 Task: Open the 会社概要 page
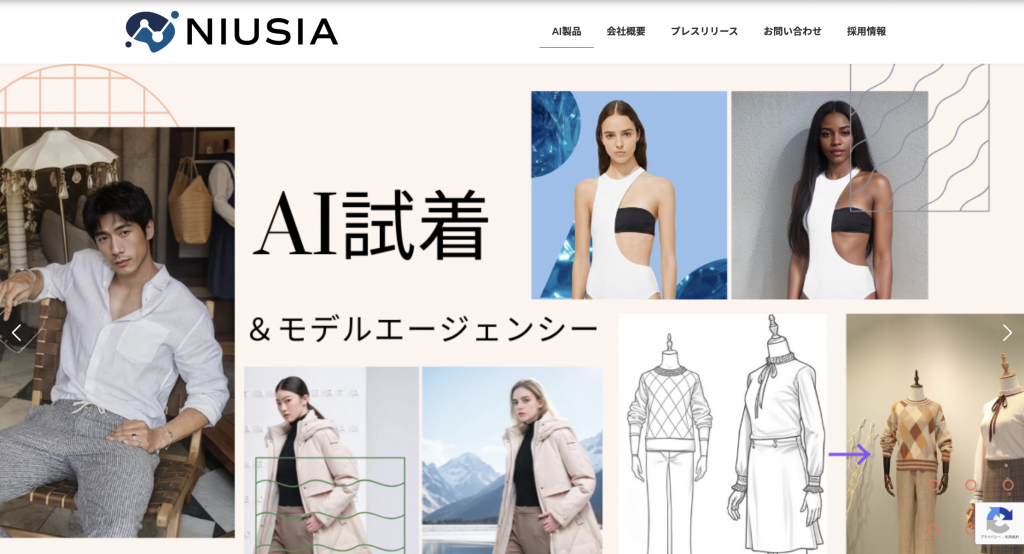coord(626,31)
